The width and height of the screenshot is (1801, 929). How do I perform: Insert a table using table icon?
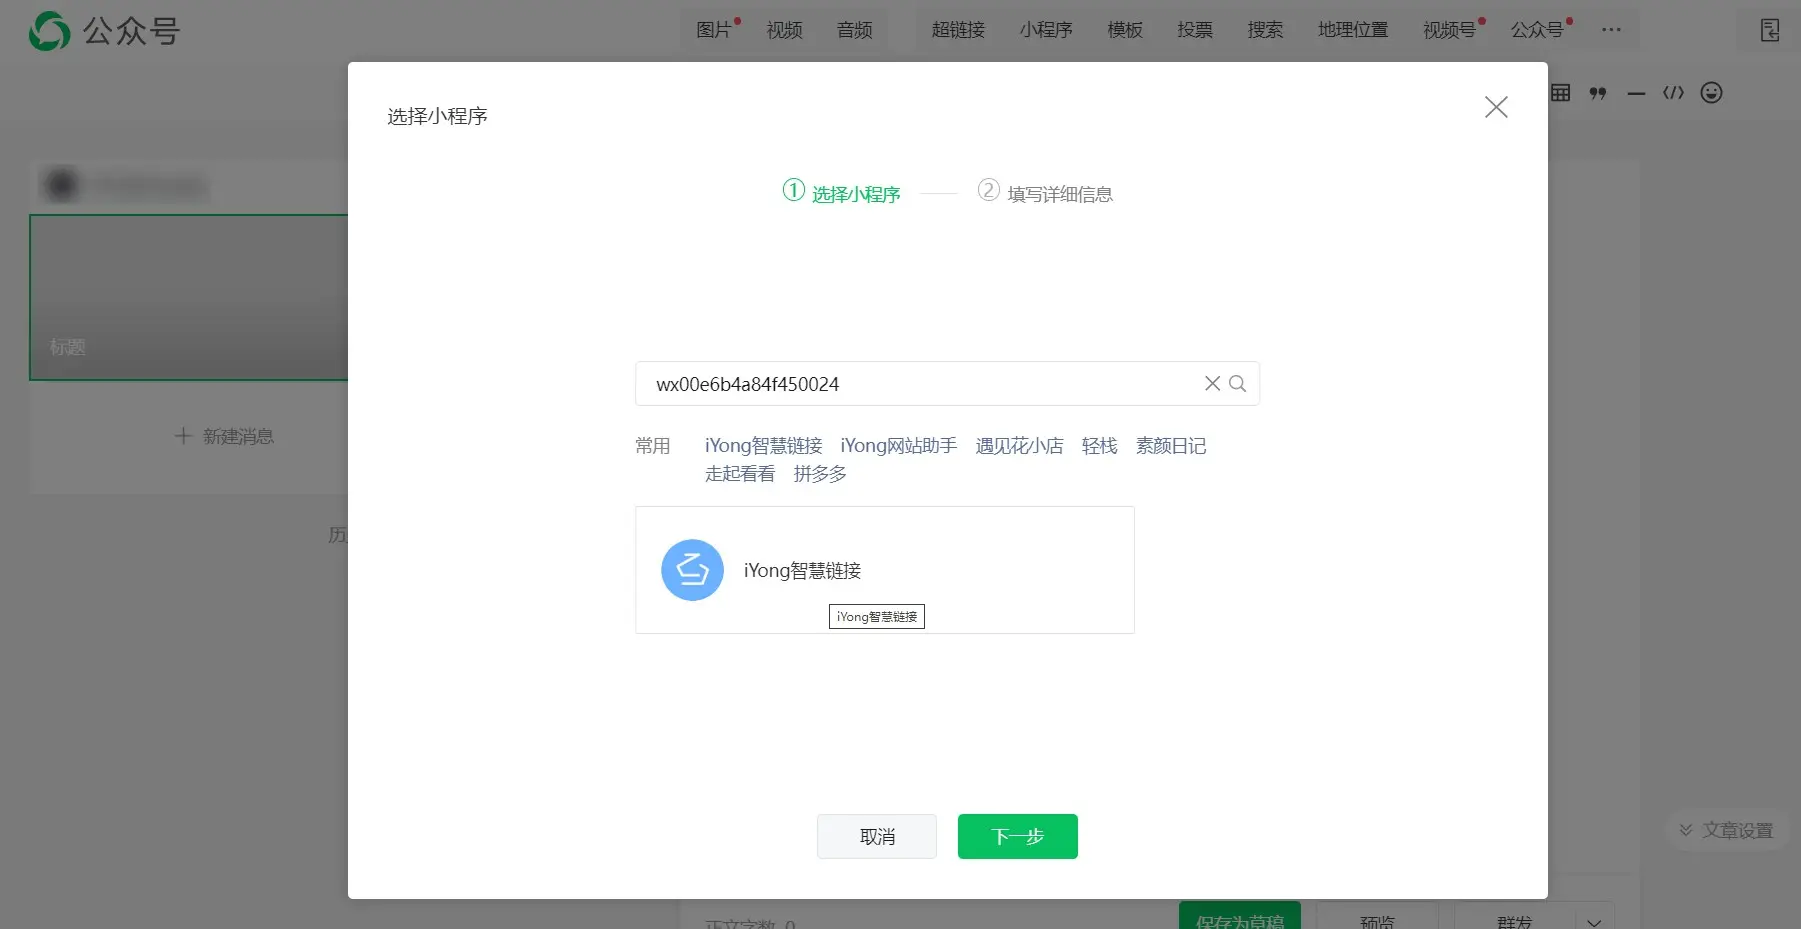(x=1560, y=93)
